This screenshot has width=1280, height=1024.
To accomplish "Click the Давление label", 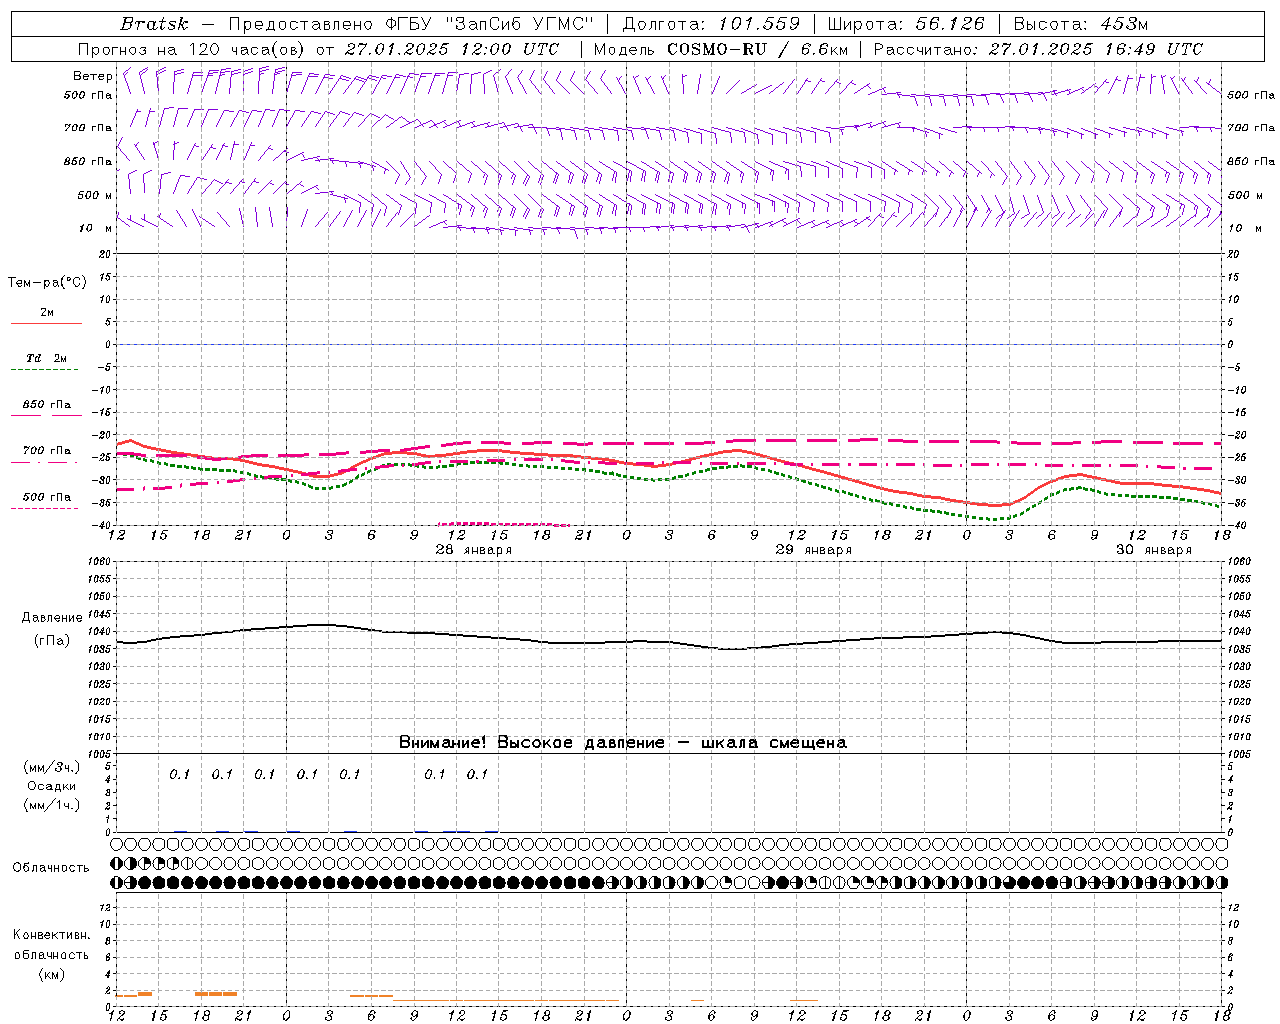I will (52, 618).
